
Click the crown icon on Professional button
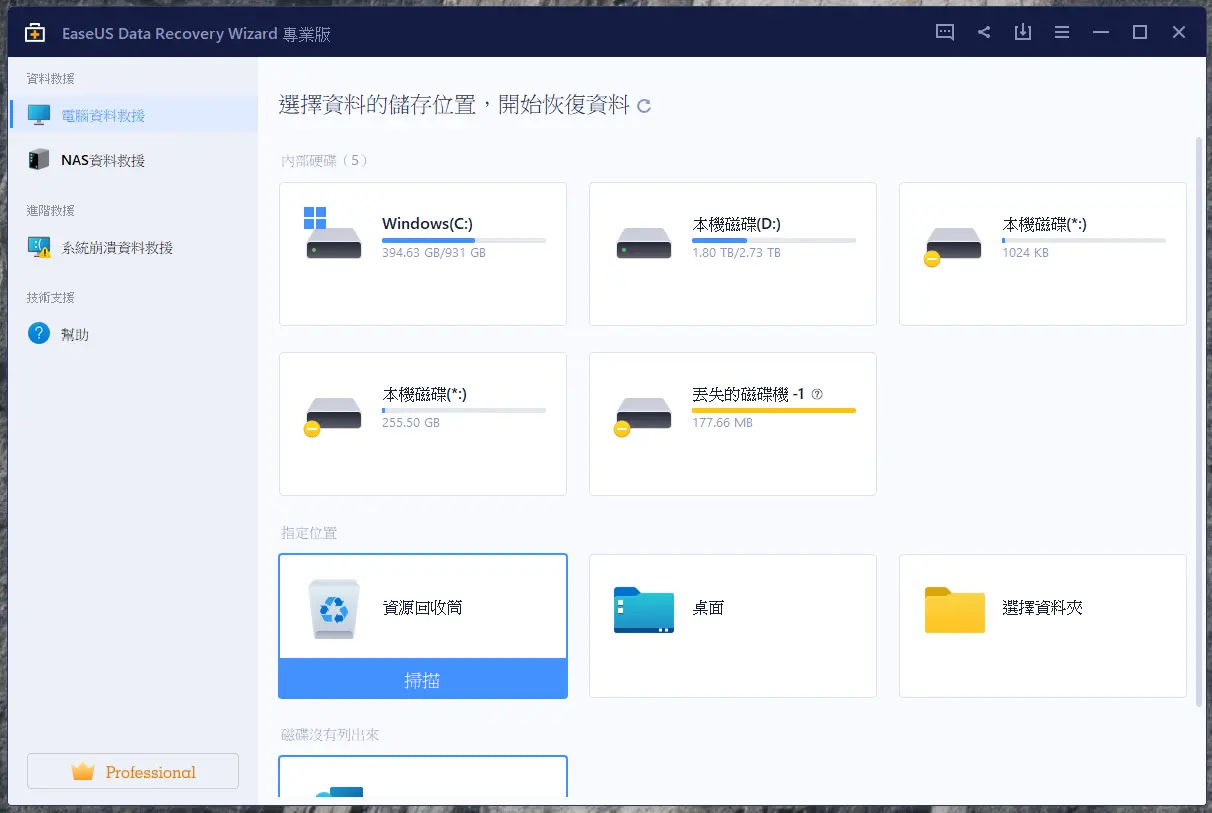pyautogui.click(x=83, y=771)
